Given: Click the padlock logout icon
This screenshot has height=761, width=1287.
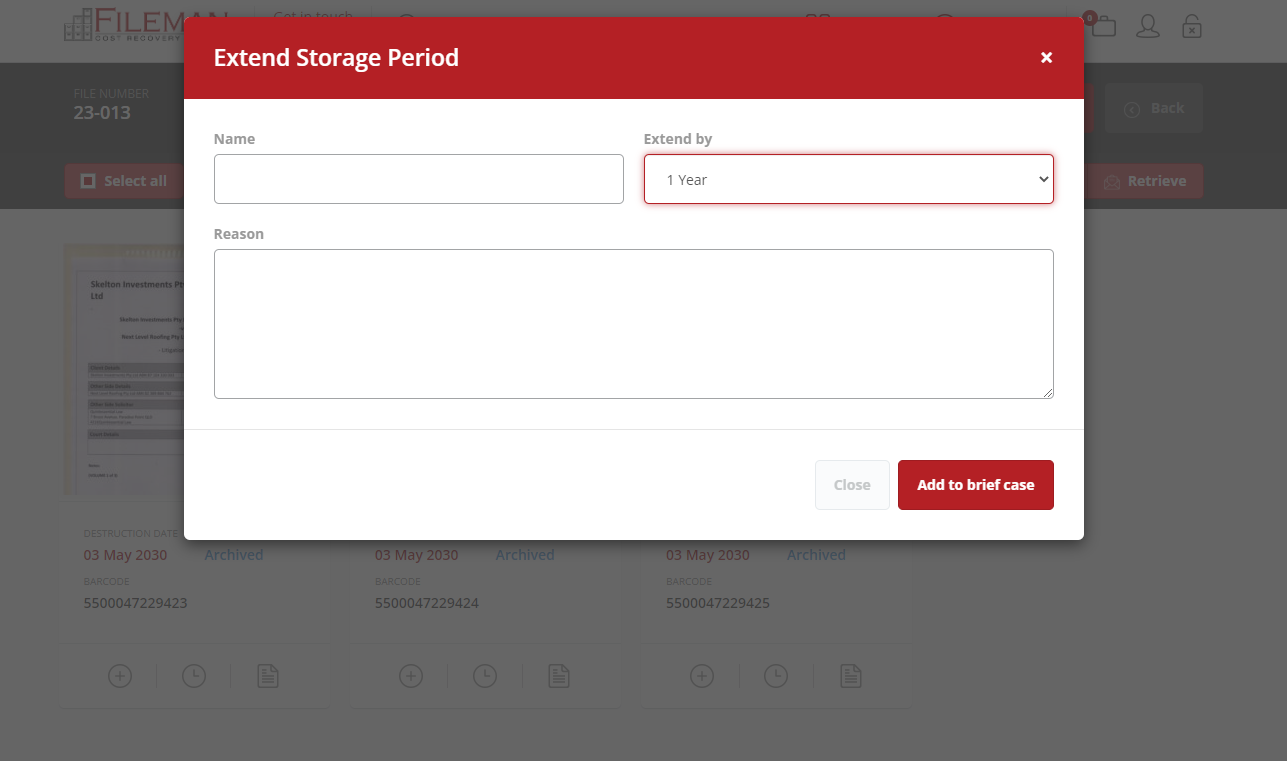Looking at the screenshot, I should tap(1191, 27).
